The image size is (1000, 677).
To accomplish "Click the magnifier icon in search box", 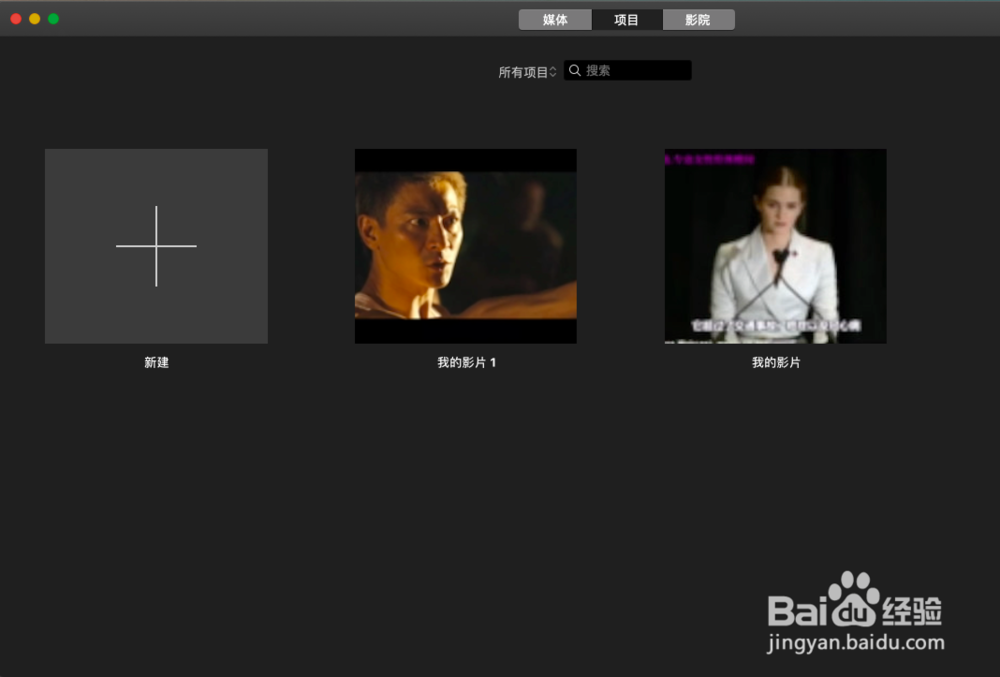I will tap(575, 70).
